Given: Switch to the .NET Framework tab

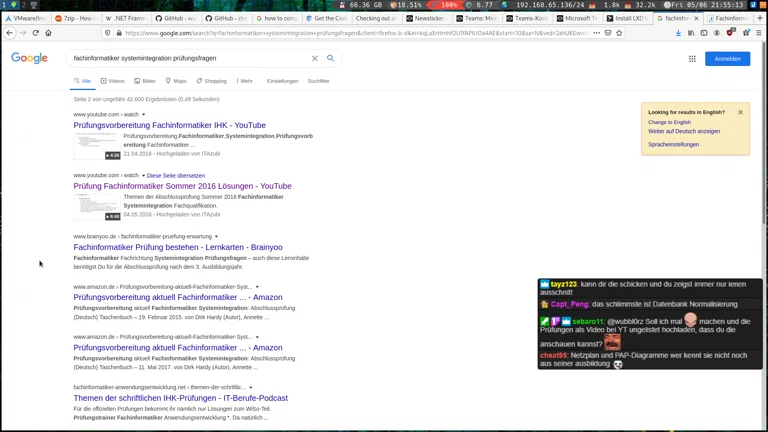Looking at the screenshot, I should (x=126, y=18).
